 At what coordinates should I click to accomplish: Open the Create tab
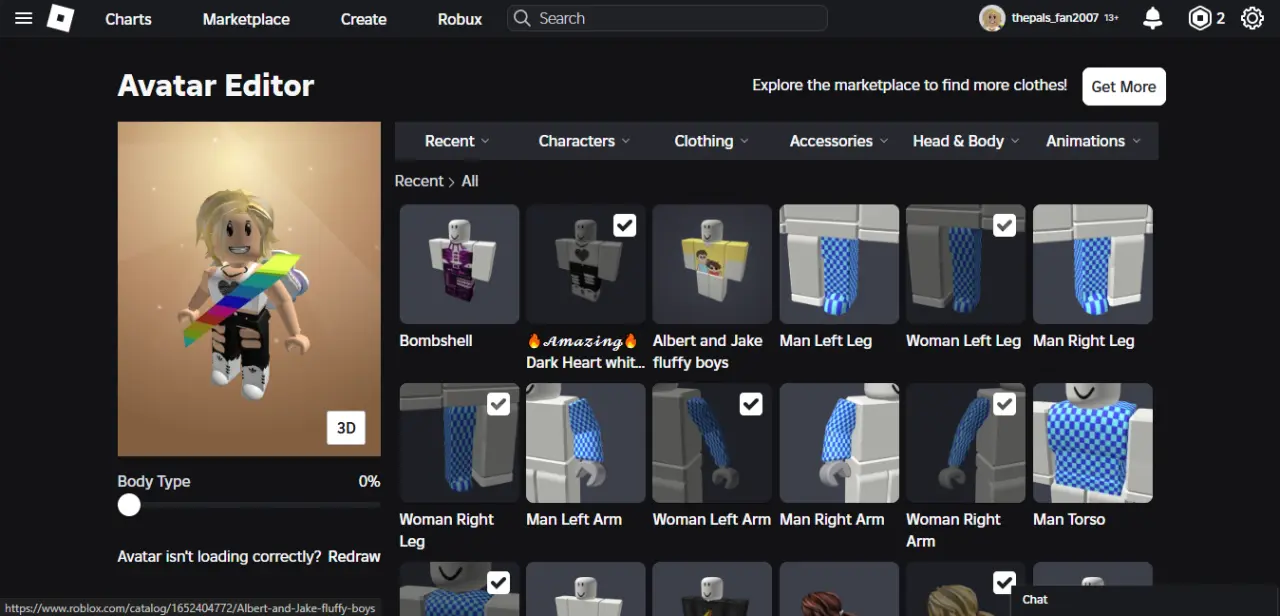[x=363, y=19]
